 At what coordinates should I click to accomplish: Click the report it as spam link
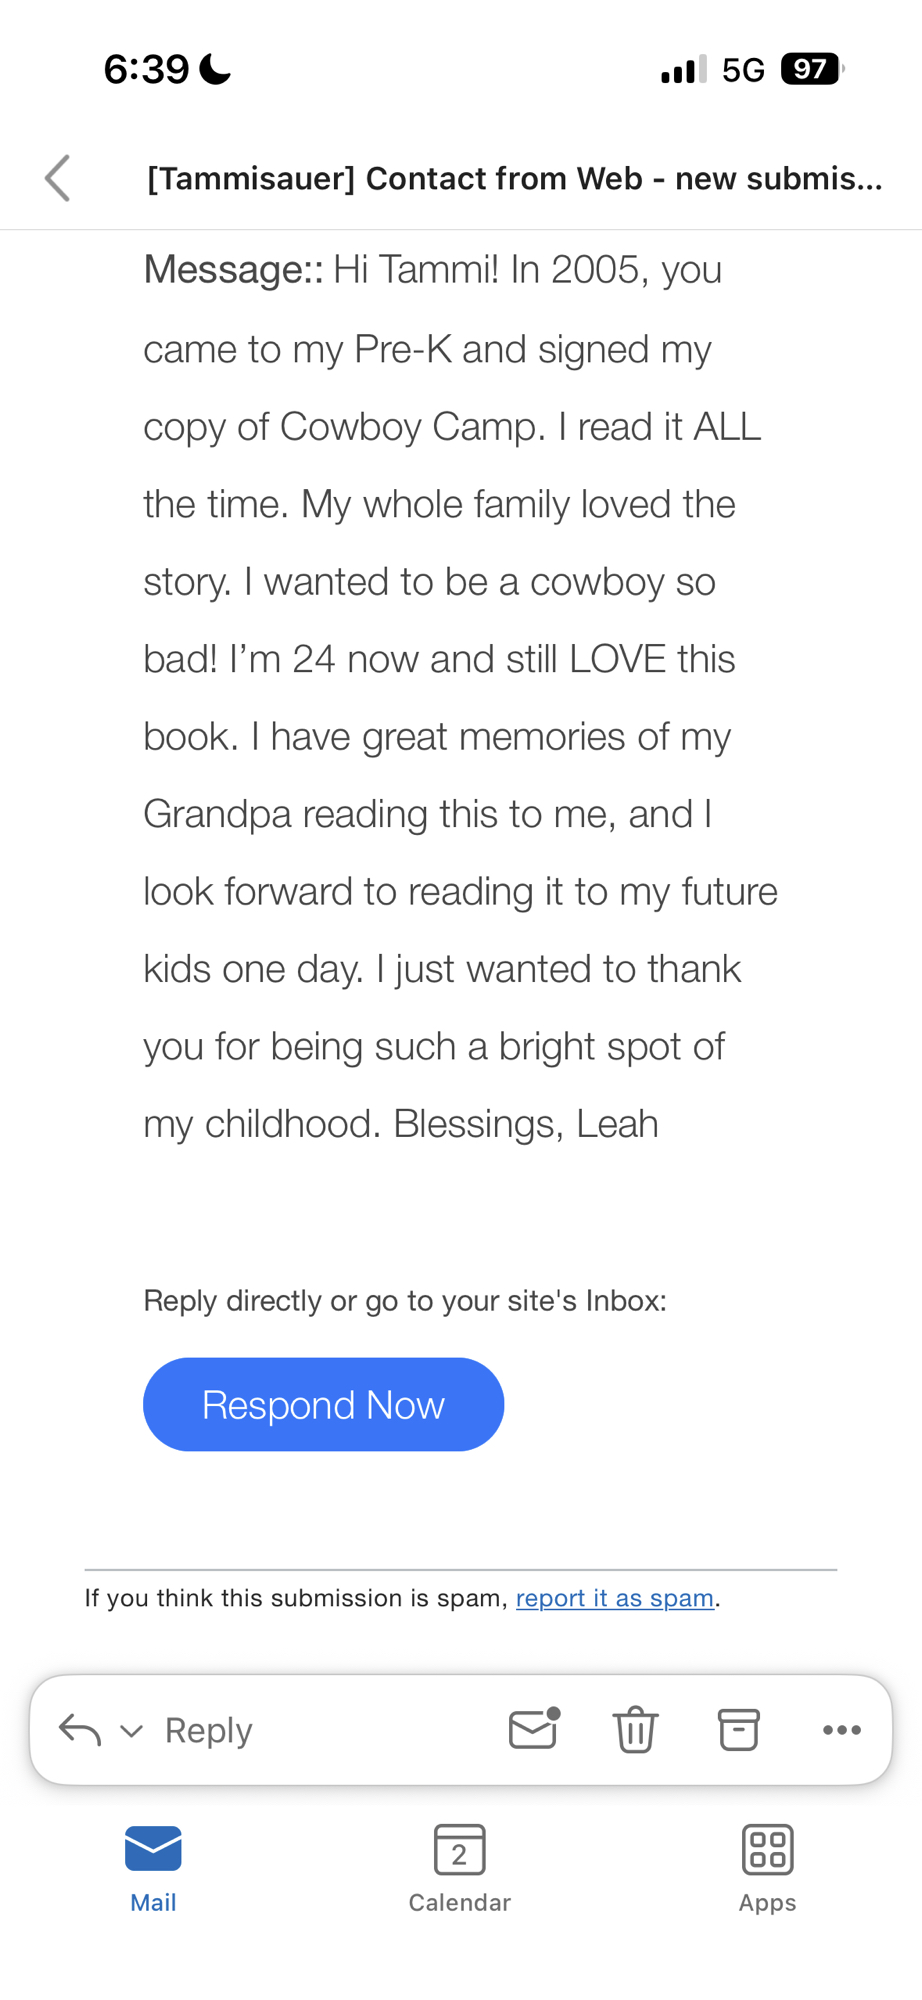[x=614, y=1598]
